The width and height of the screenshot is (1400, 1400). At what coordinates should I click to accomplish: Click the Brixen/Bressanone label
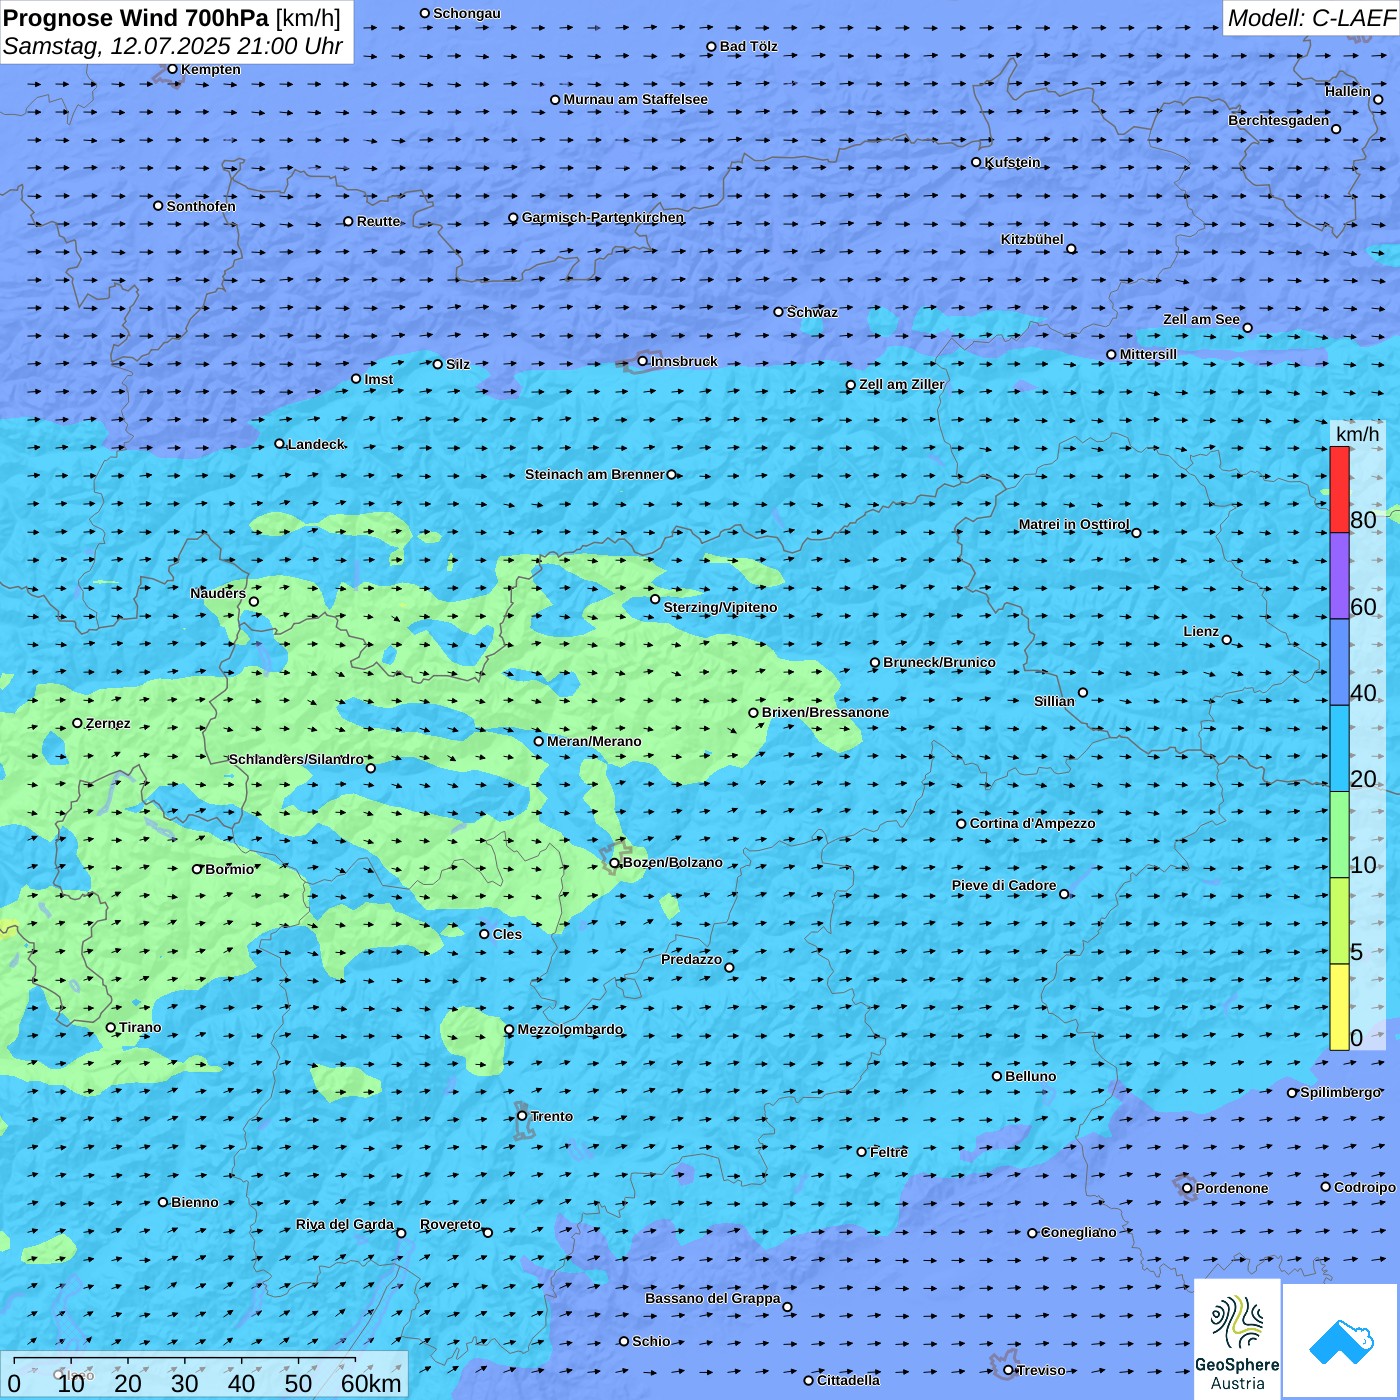[825, 712]
